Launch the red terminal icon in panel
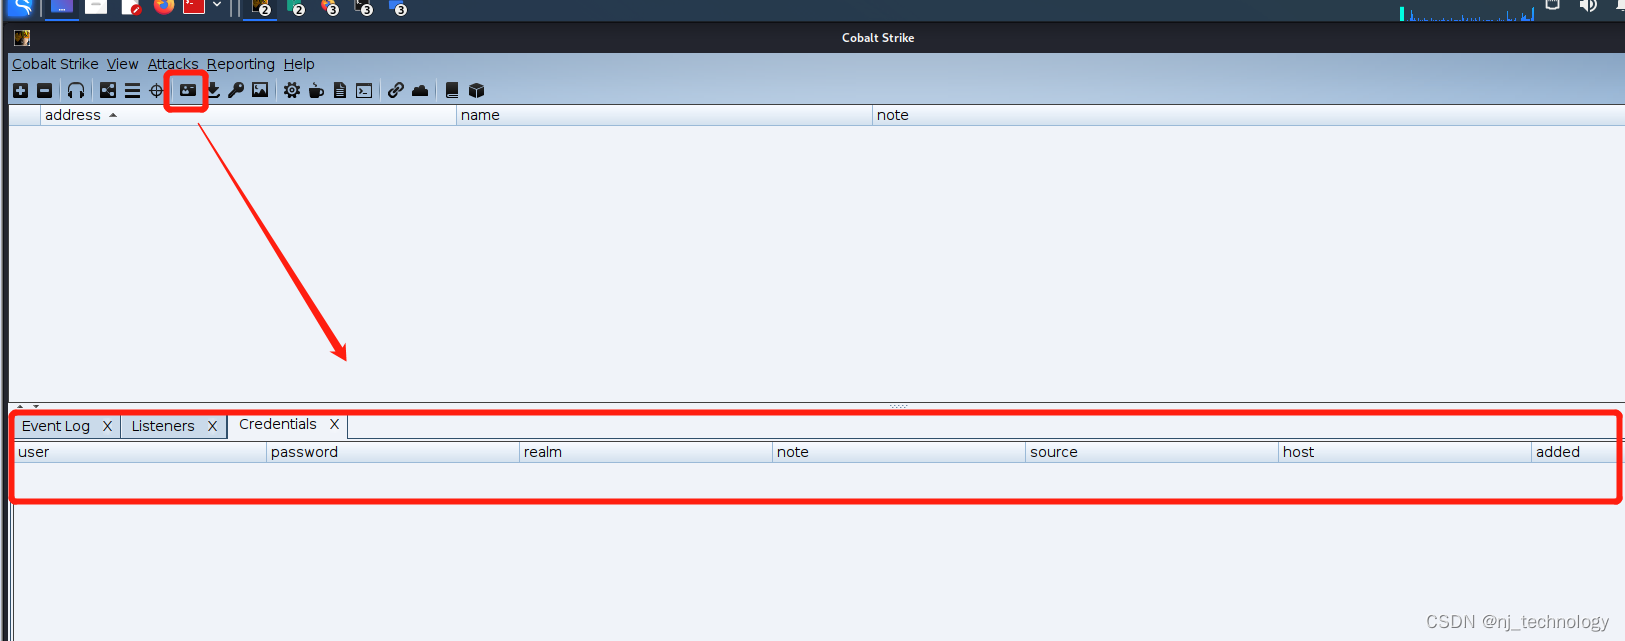The width and height of the screenshot is (1625, 641). pos(194,6)
